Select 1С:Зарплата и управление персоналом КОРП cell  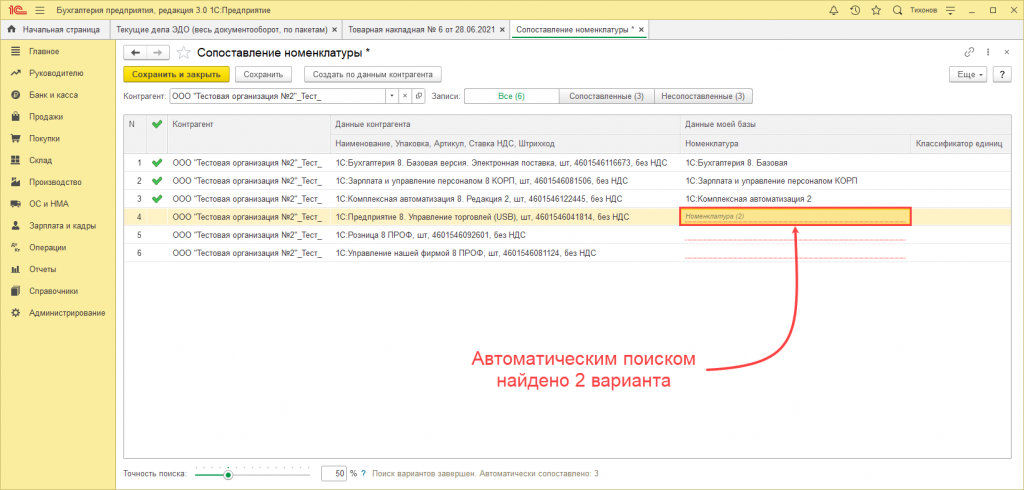click(795, 180)
